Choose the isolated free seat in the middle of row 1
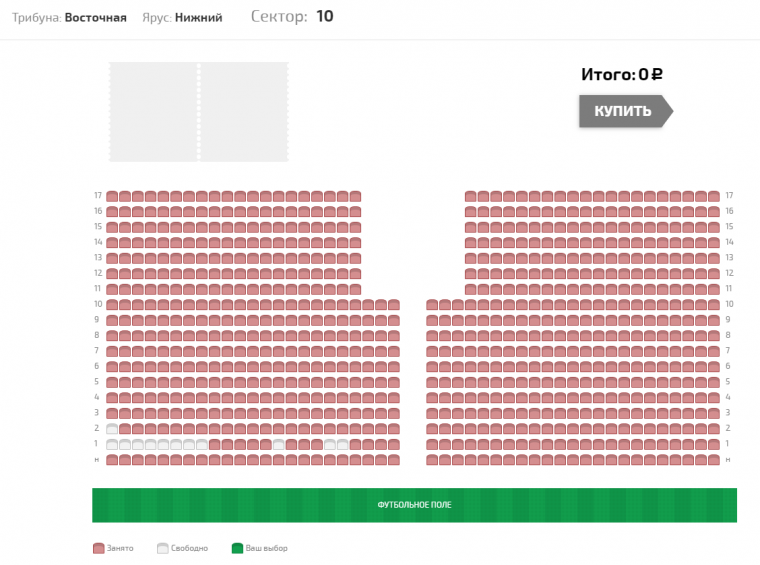Screen dimensions: 760x565 point(279,444)
